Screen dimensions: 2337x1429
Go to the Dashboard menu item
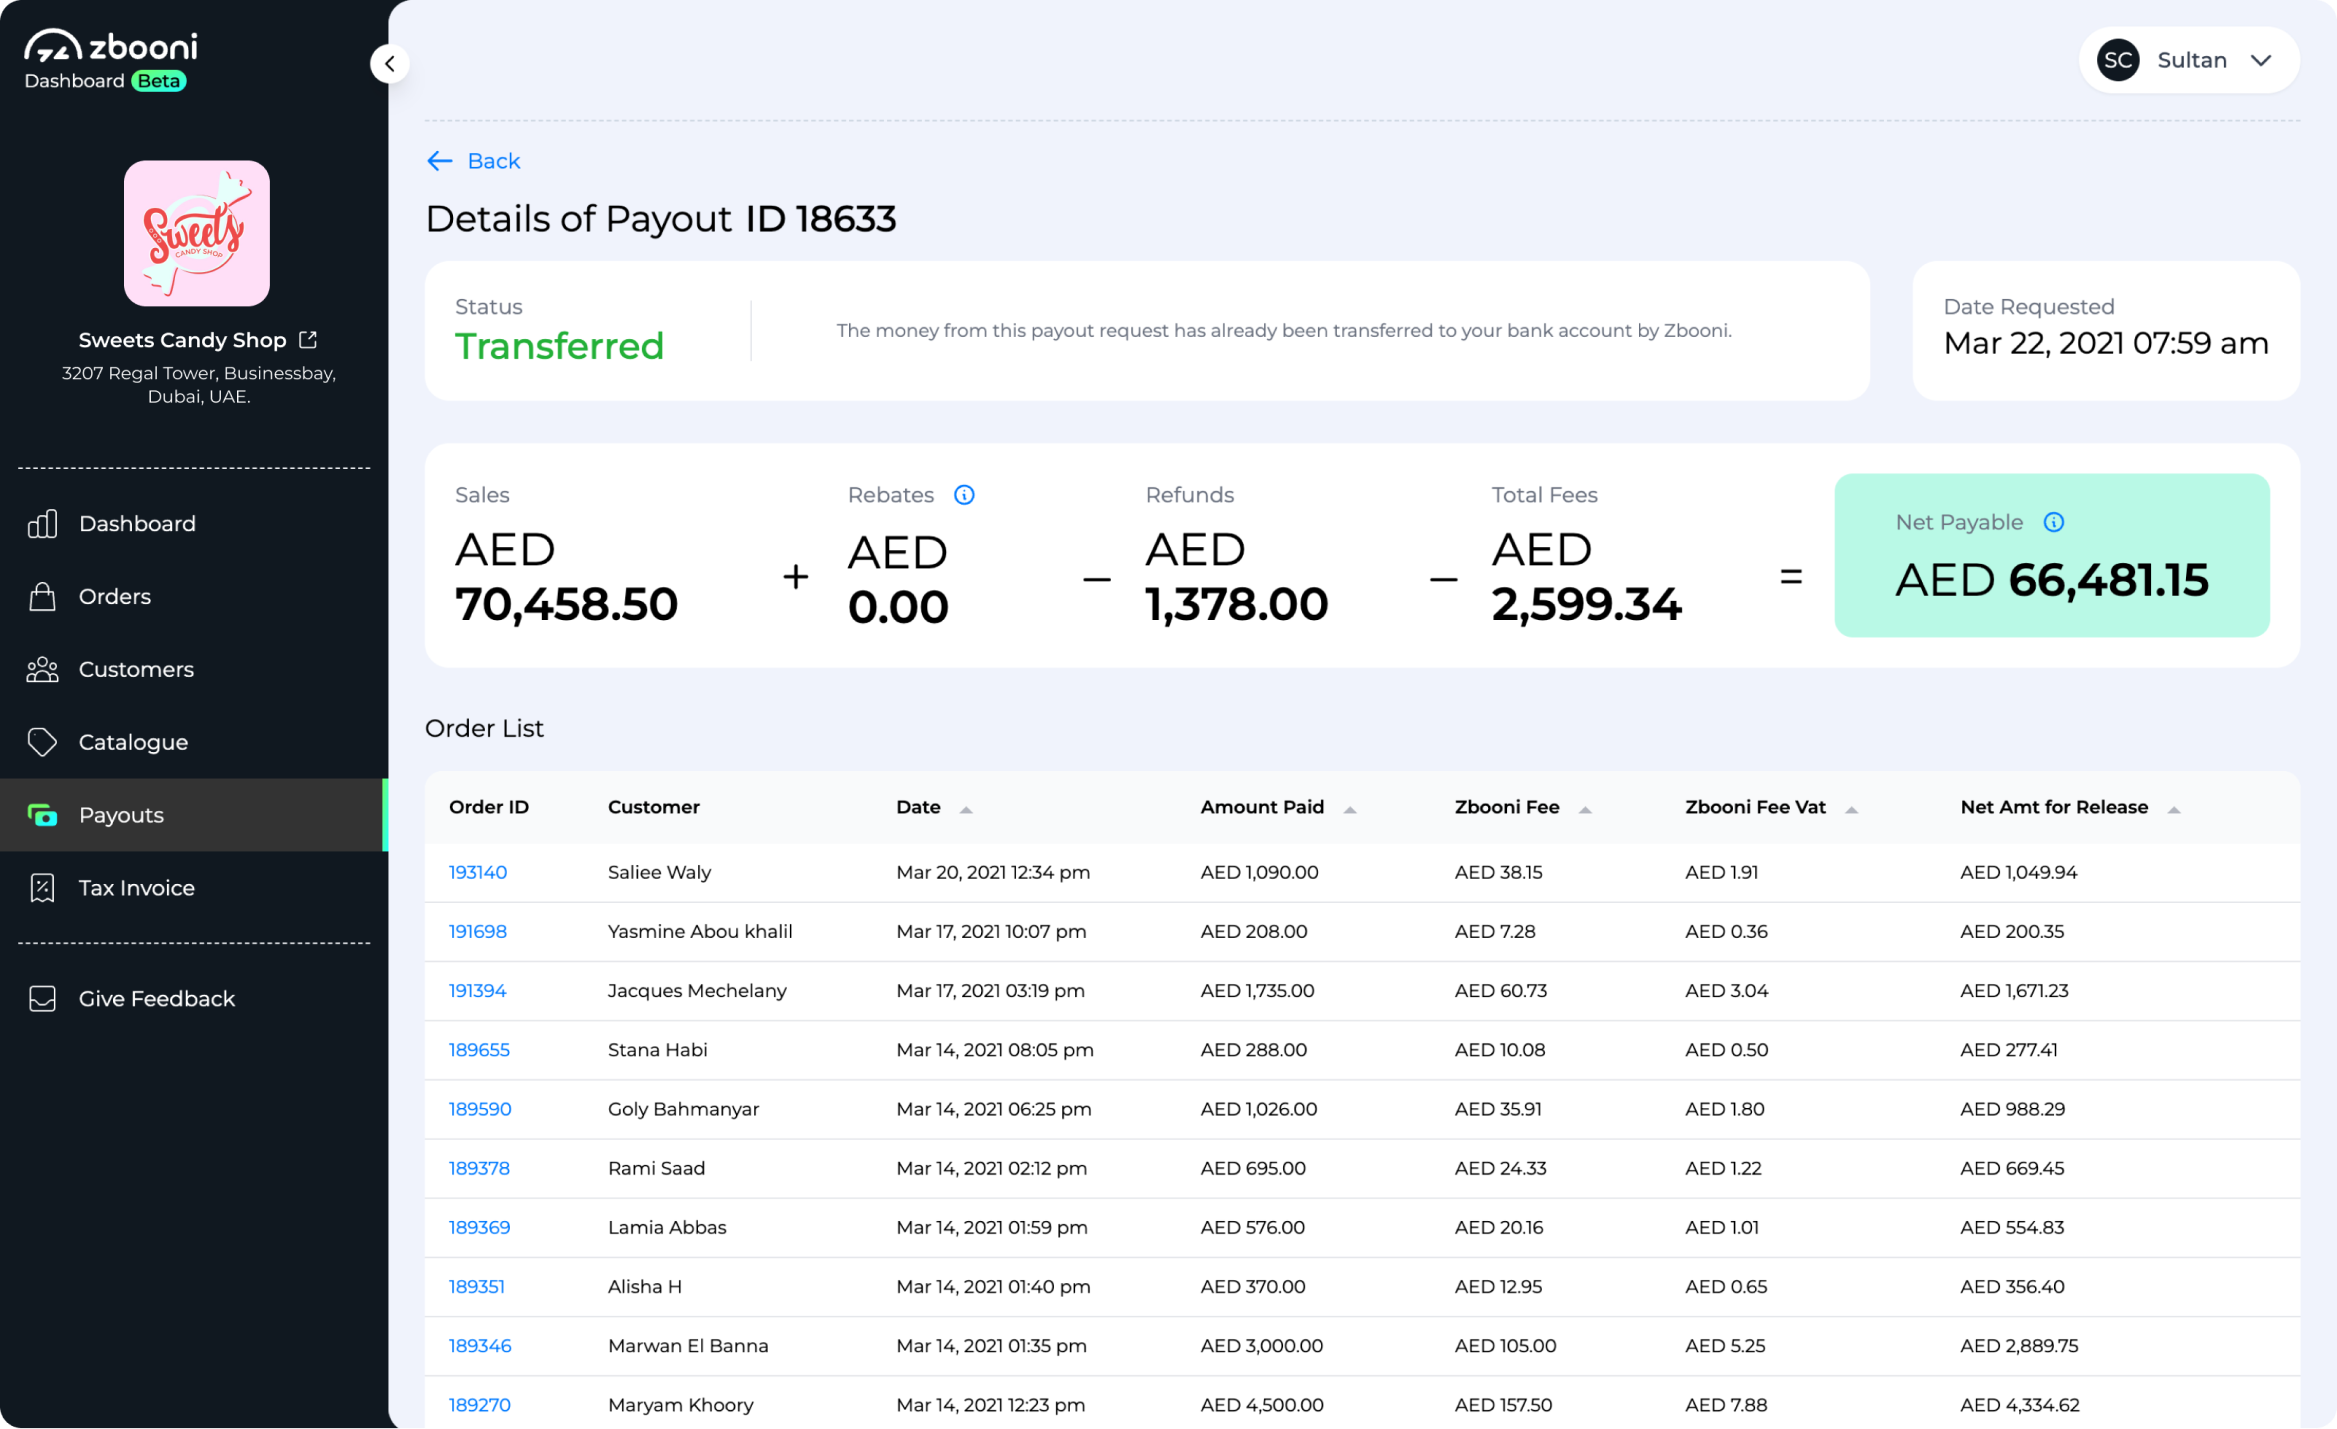[137, 523]
